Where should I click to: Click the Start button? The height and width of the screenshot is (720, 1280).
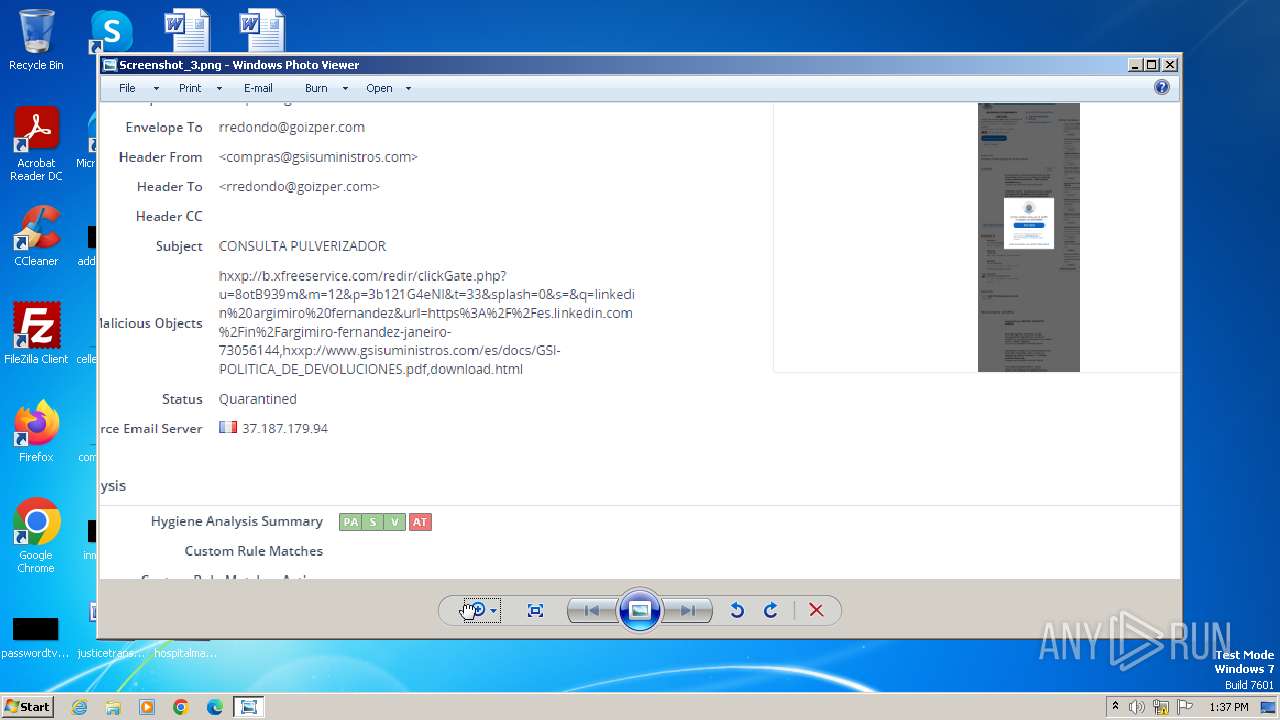[x=28, y=706]
